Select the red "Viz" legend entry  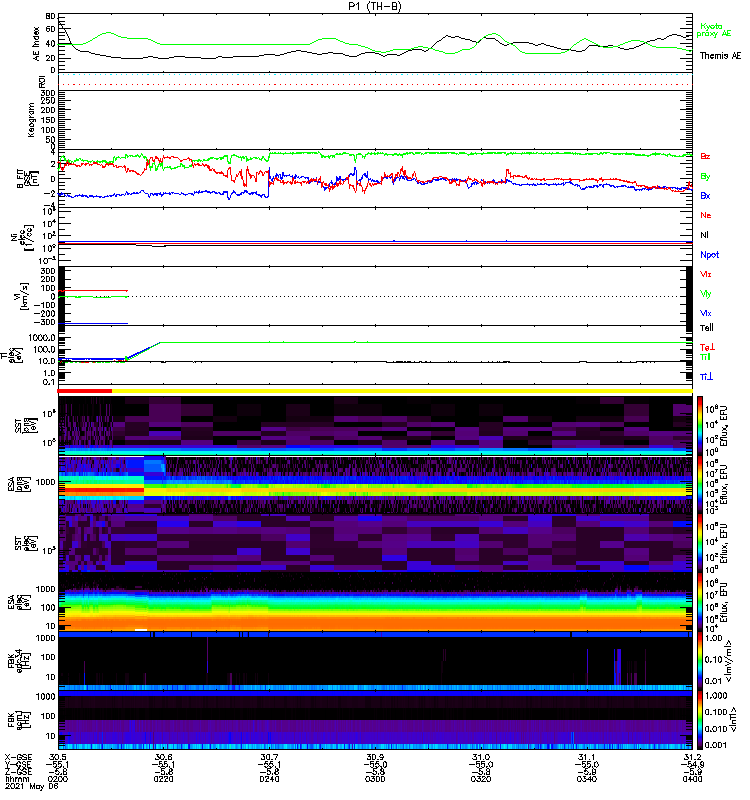[x=706, y=274]
